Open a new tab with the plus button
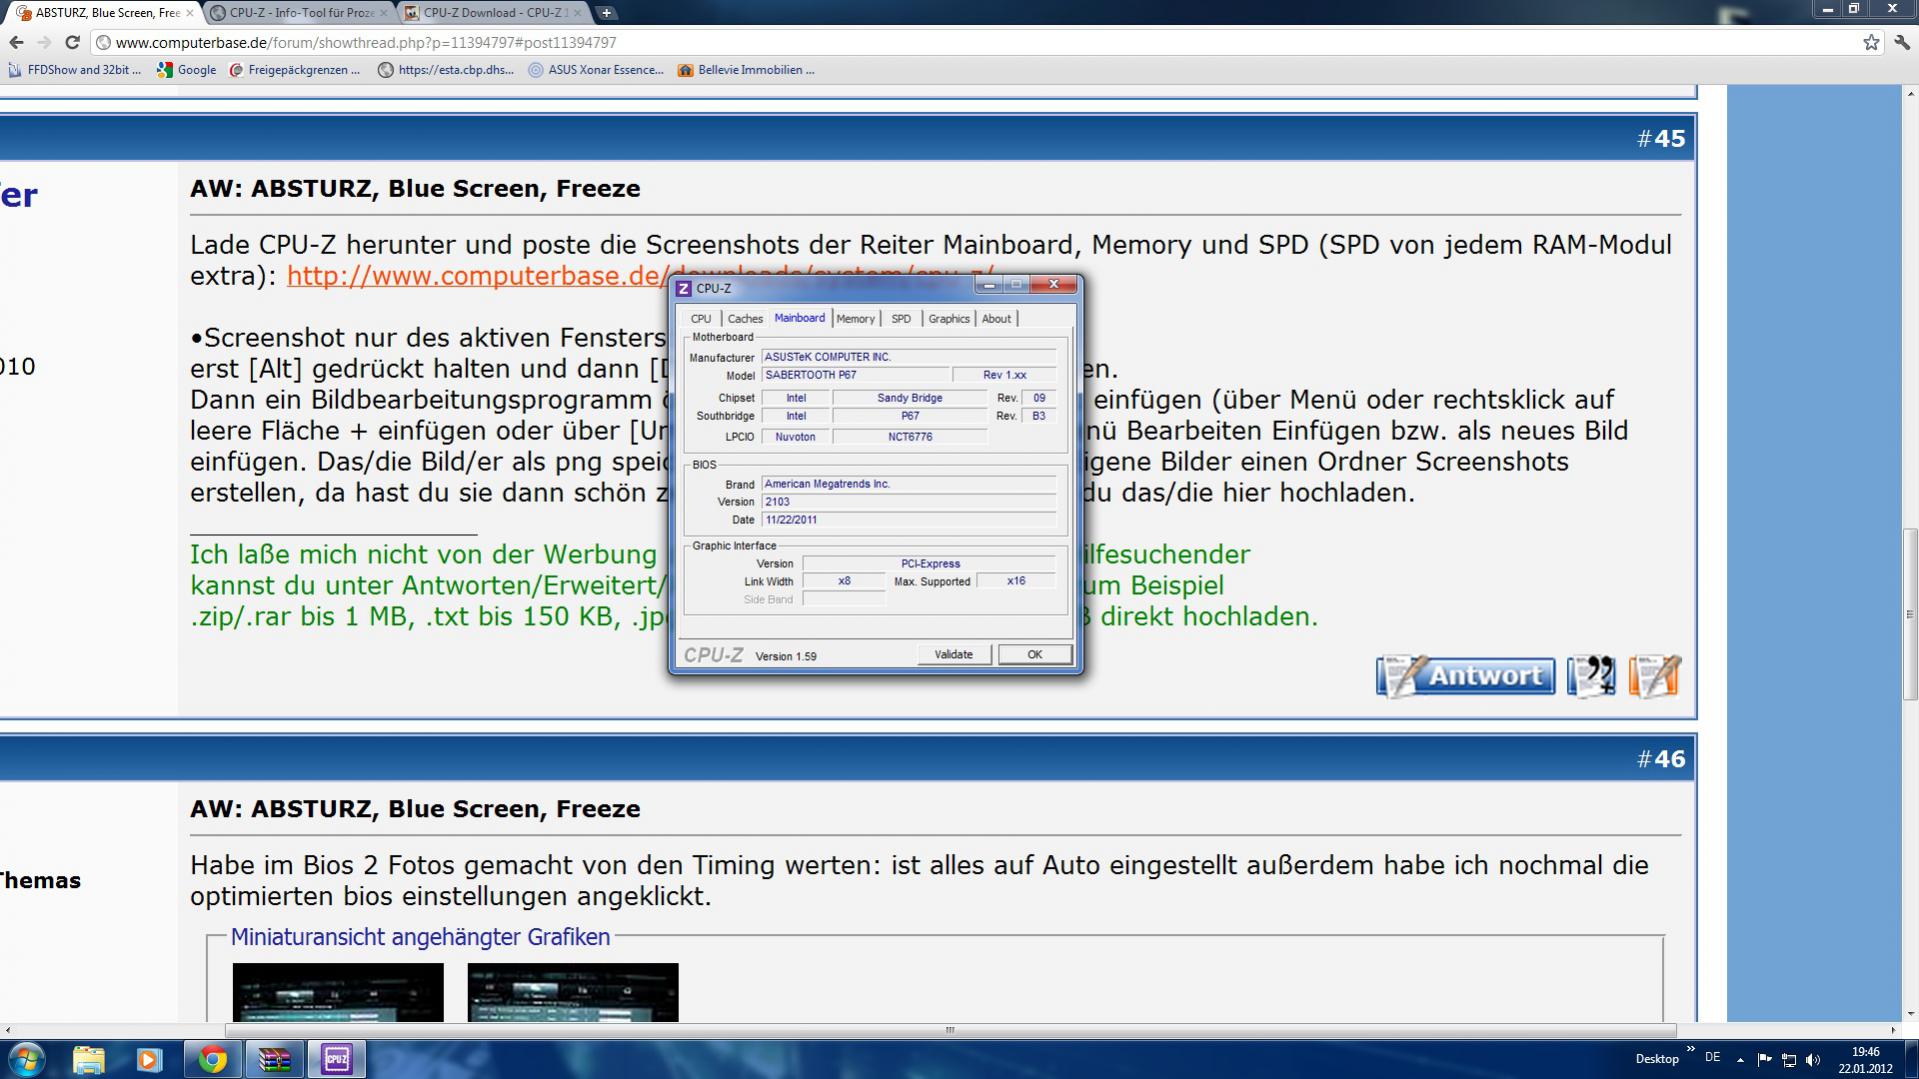This screenshot has height=1079, width=1919. point(606,13)
